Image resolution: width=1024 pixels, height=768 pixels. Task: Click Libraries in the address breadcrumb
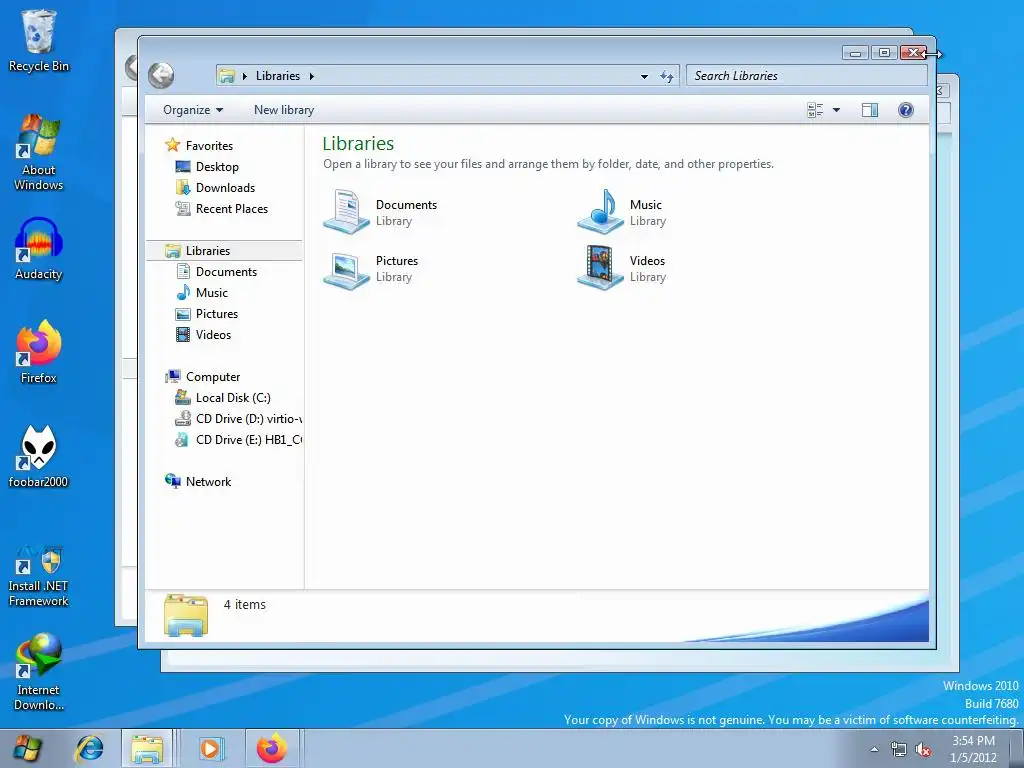pos(278,76)
